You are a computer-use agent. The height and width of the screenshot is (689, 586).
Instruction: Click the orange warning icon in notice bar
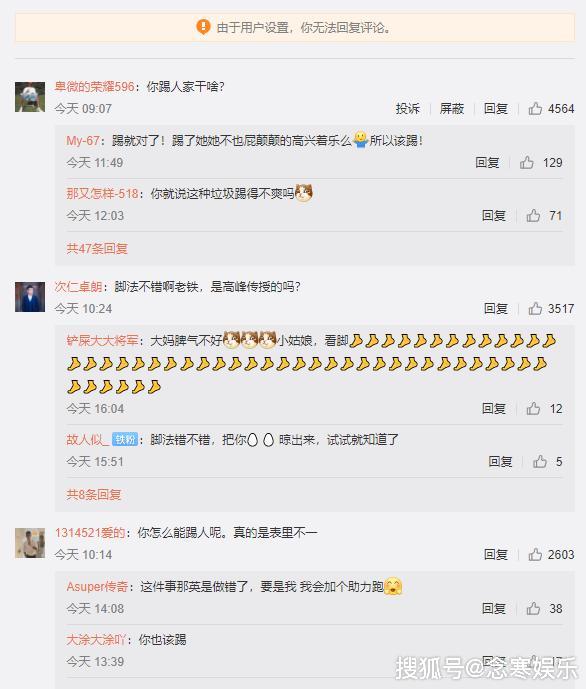(x=203, y=27)
